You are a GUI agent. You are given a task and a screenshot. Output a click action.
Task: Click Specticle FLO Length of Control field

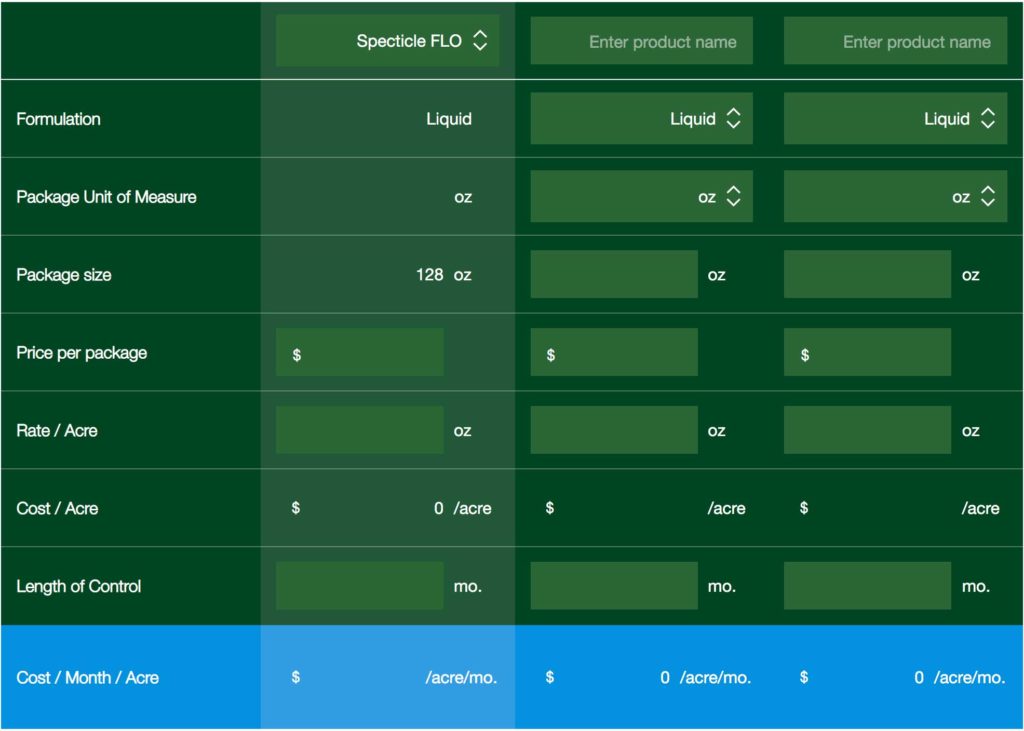tap(360, 586)
